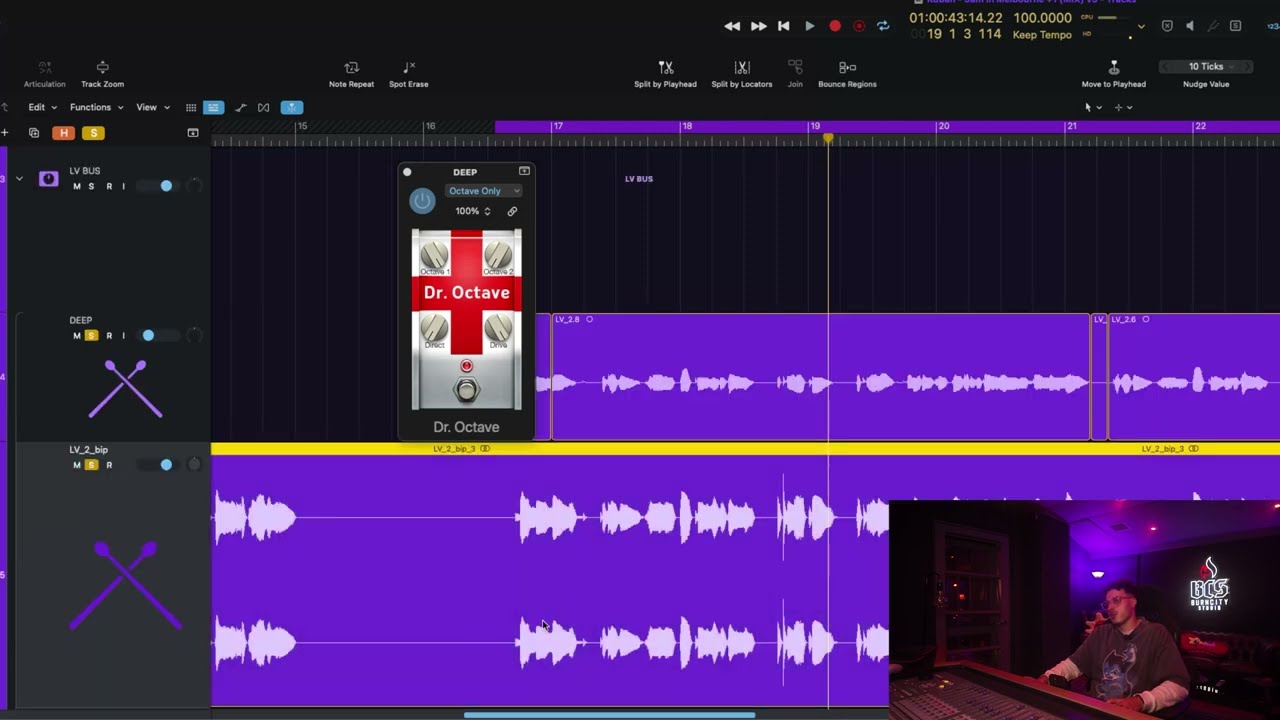Mute the DEEP track

(x=76, y=336)
